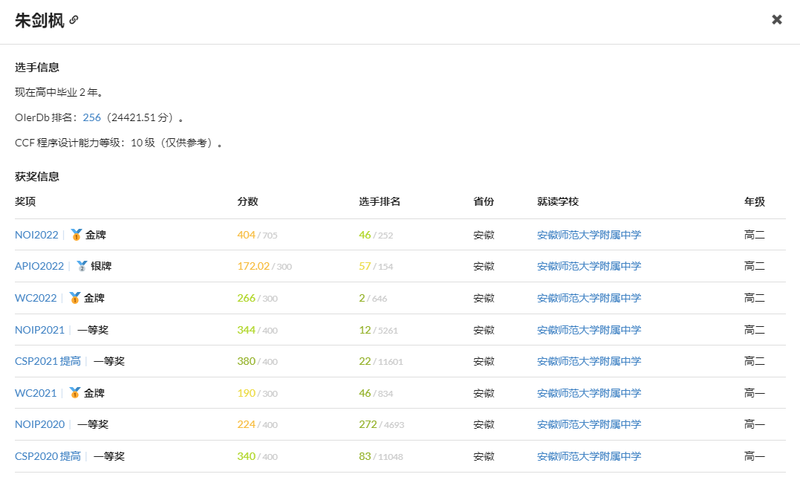The image size is (800, 477).
Task: Click the 选手排名 column header
Action: (x=379, y=202)
